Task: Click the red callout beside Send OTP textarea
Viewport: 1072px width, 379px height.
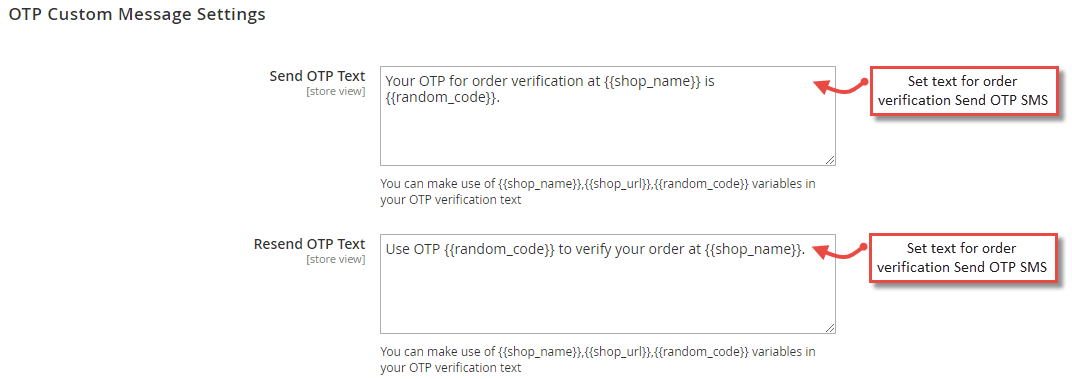Action: tap(963, 92)
